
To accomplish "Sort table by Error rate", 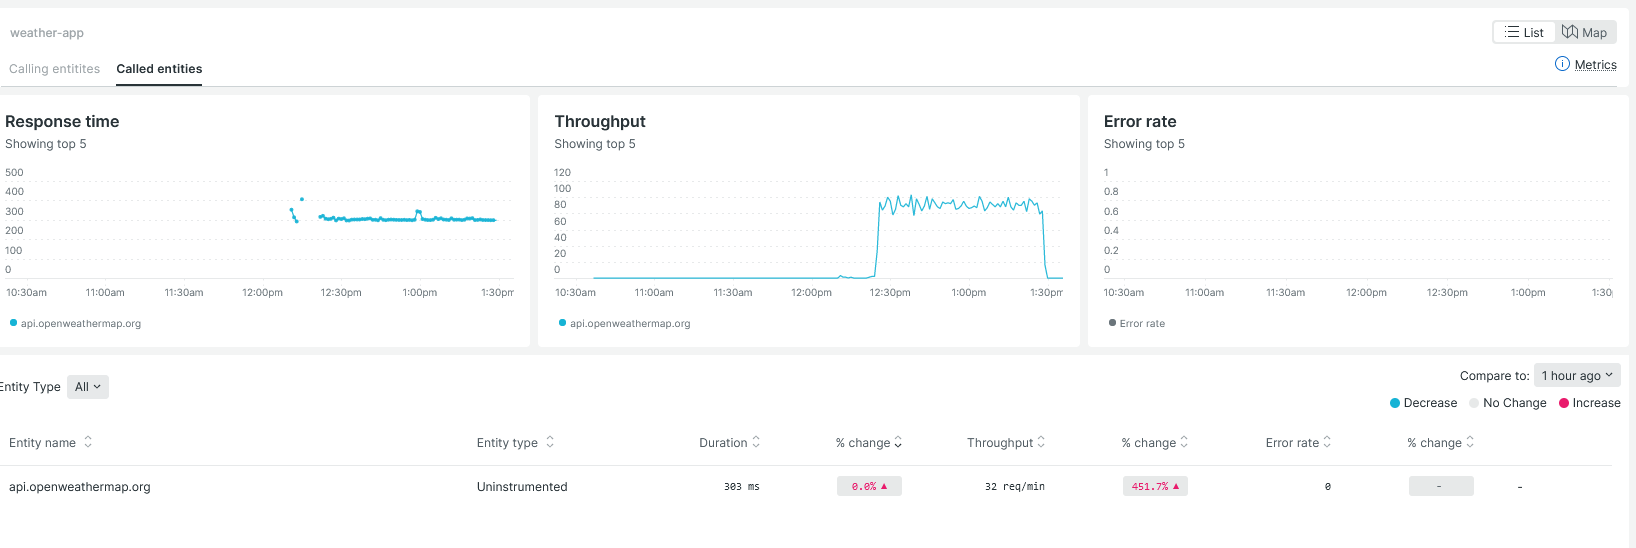I will pyautogui.click(x=1298, y=442).
